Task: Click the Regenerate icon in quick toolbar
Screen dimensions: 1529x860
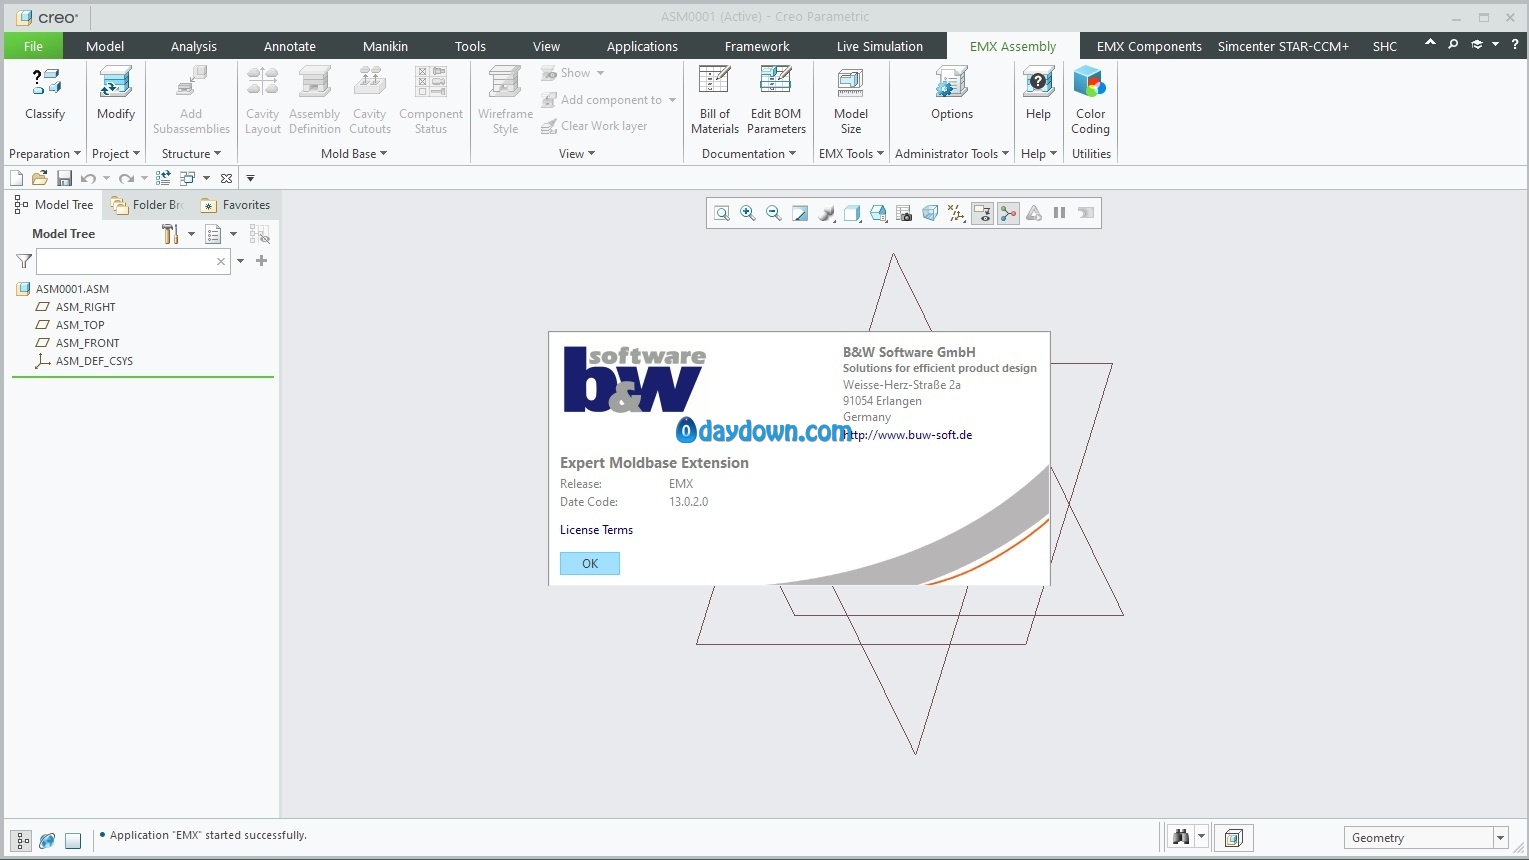Action: pos(163,178)
